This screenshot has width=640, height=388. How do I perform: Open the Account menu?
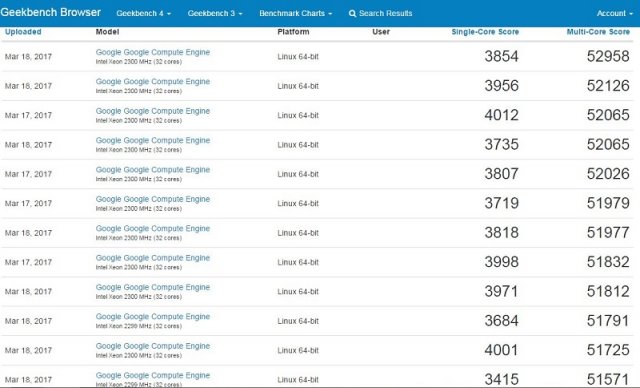pos(614,13)
